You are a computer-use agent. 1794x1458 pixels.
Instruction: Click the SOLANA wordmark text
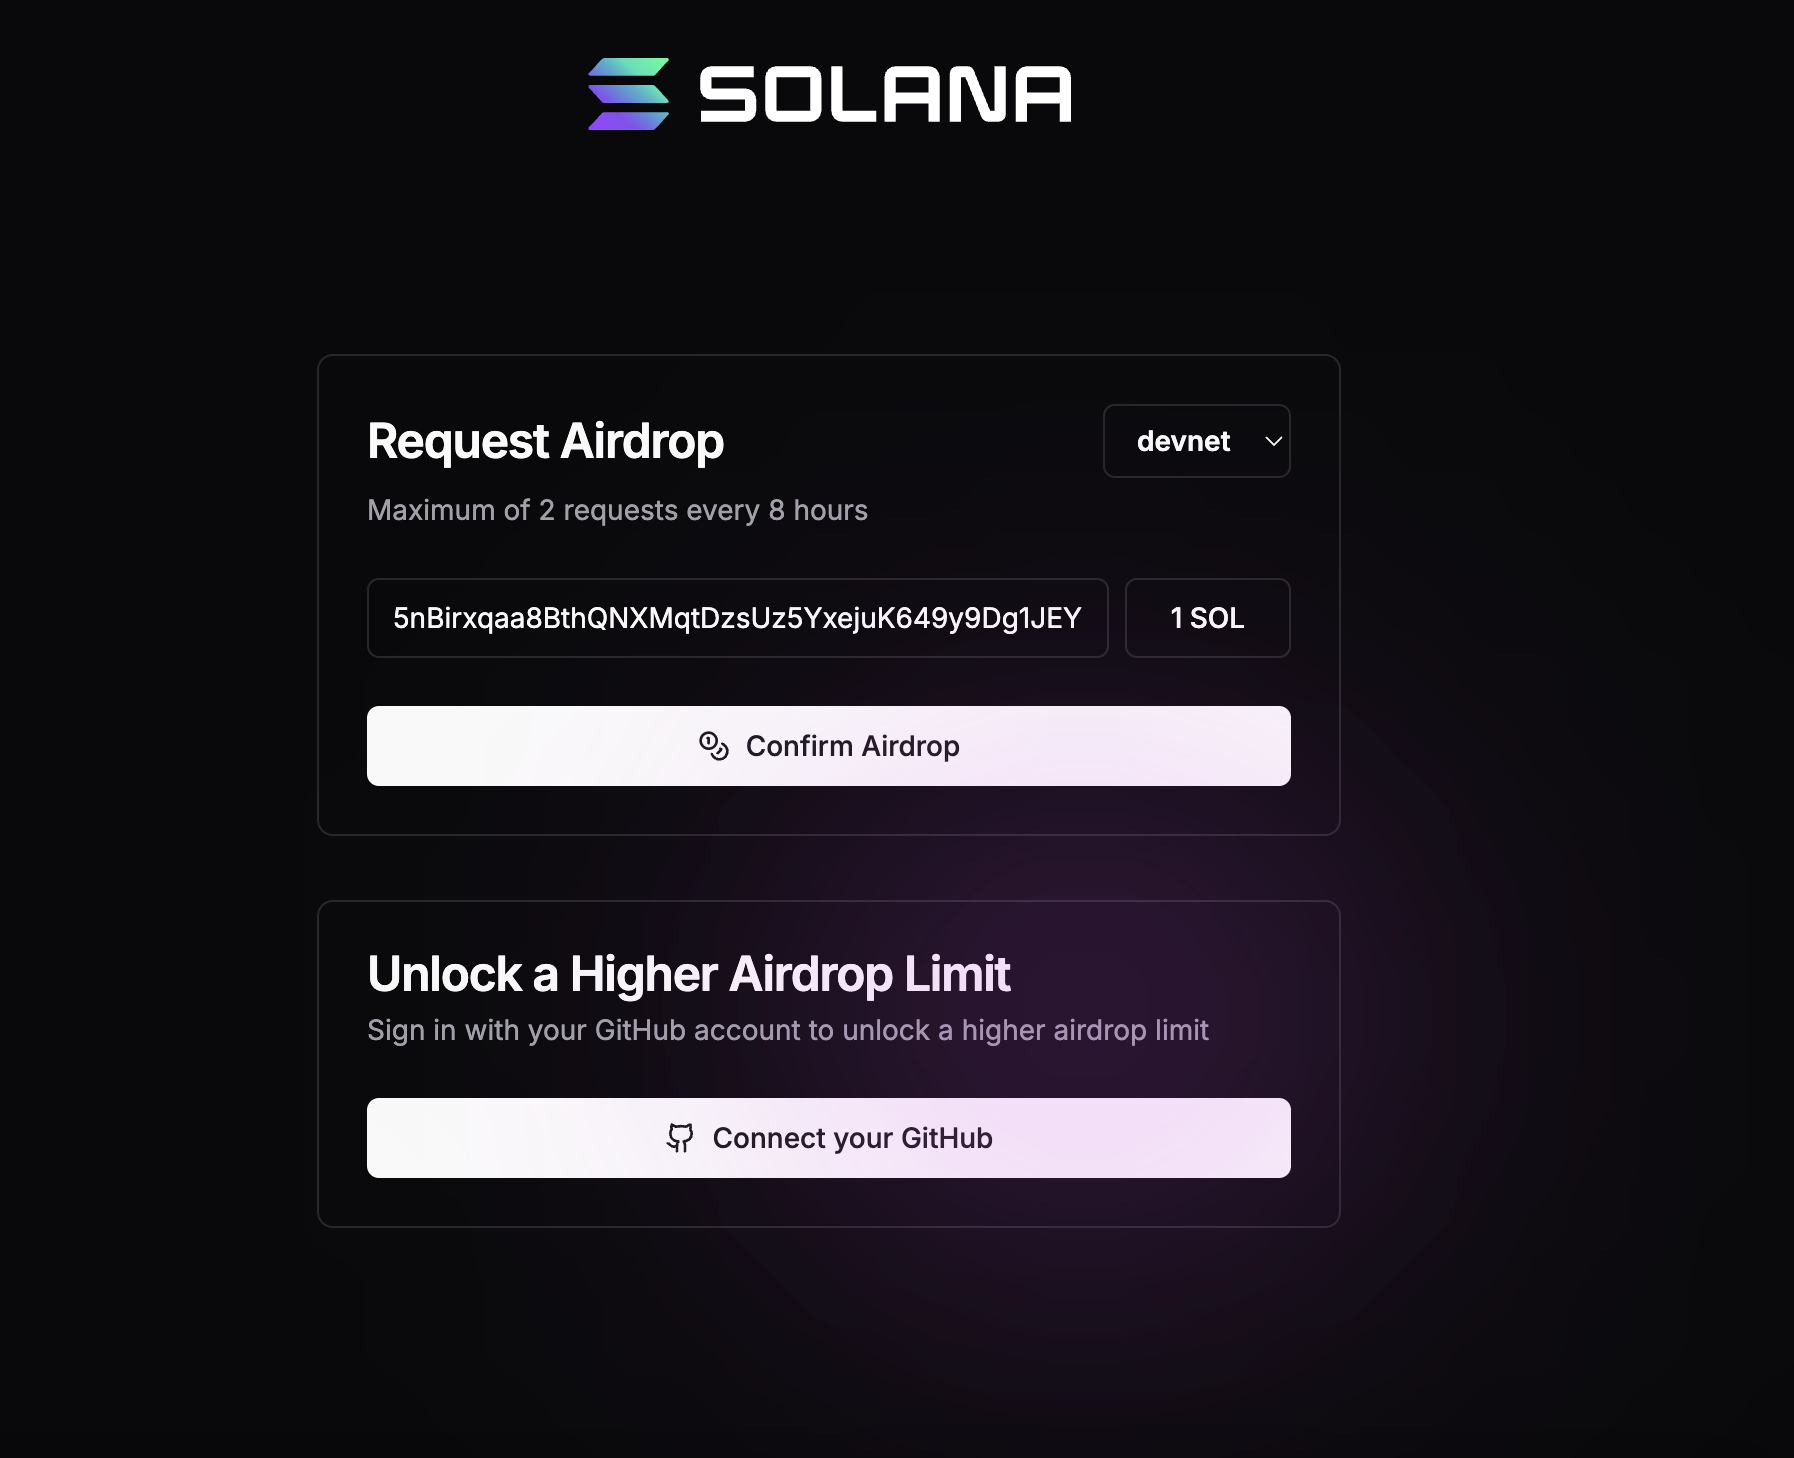pos(885,95)
